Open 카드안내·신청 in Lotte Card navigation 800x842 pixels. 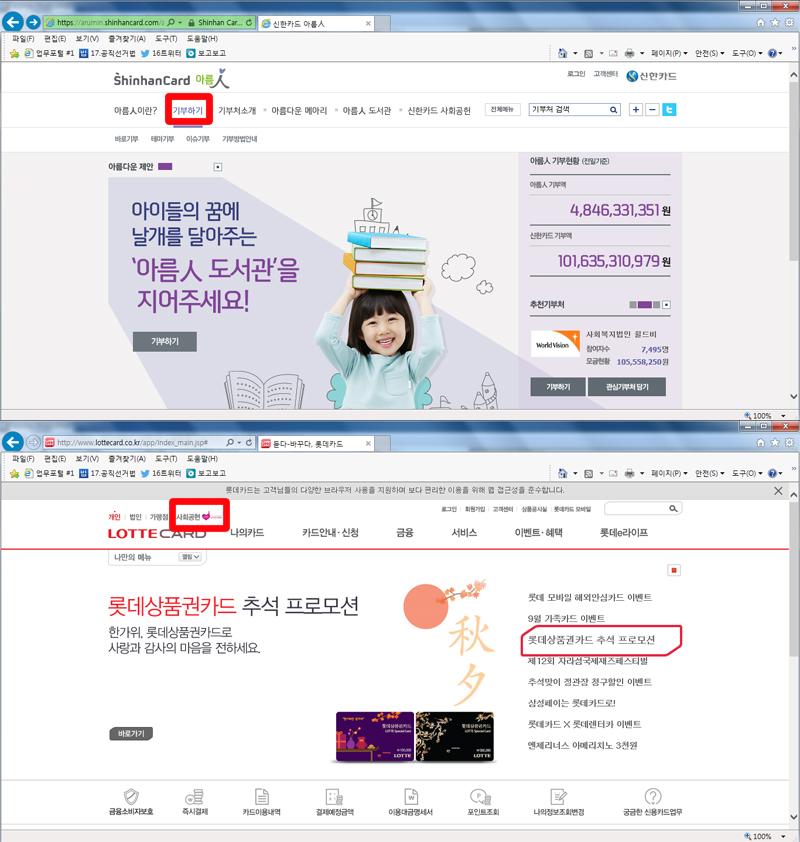[330, 533]
